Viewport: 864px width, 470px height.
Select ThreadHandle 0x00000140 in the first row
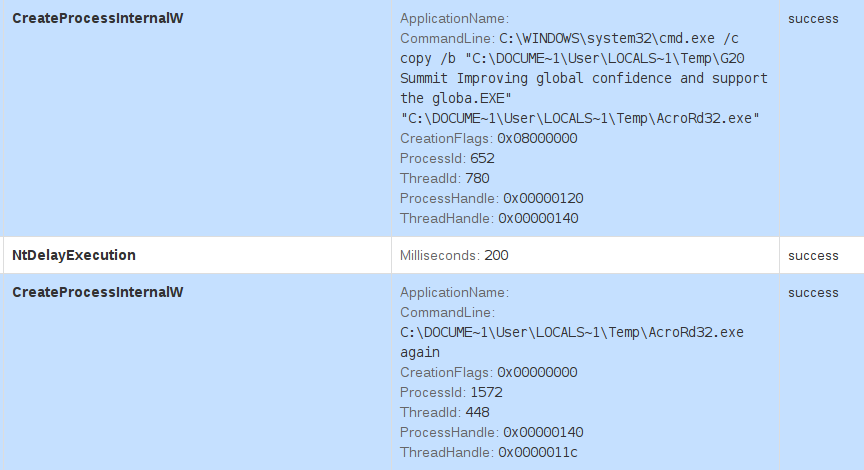[x=538, y=218]
